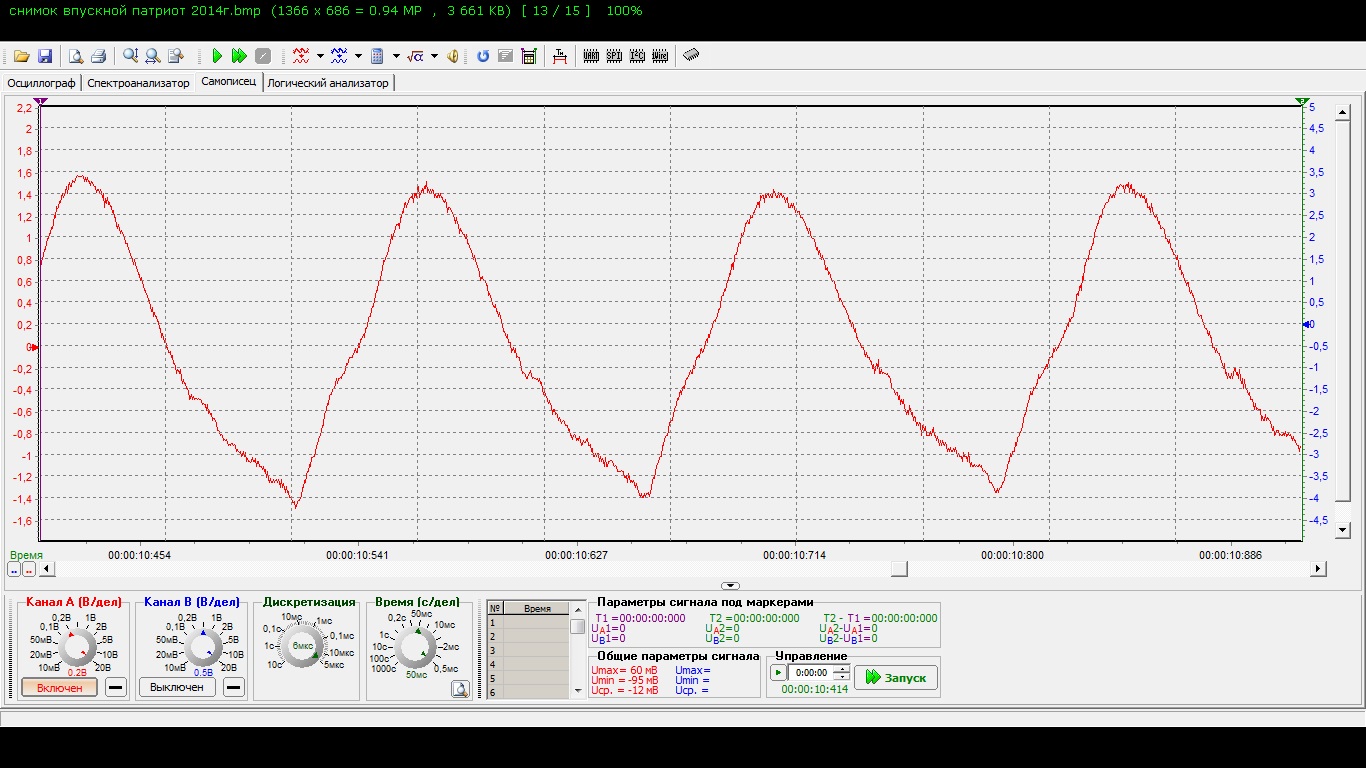Viewport: 1366px width, 768px height.
Task: Click right arrow of horizontal scrollbar
Action: tap(1318, 569)
